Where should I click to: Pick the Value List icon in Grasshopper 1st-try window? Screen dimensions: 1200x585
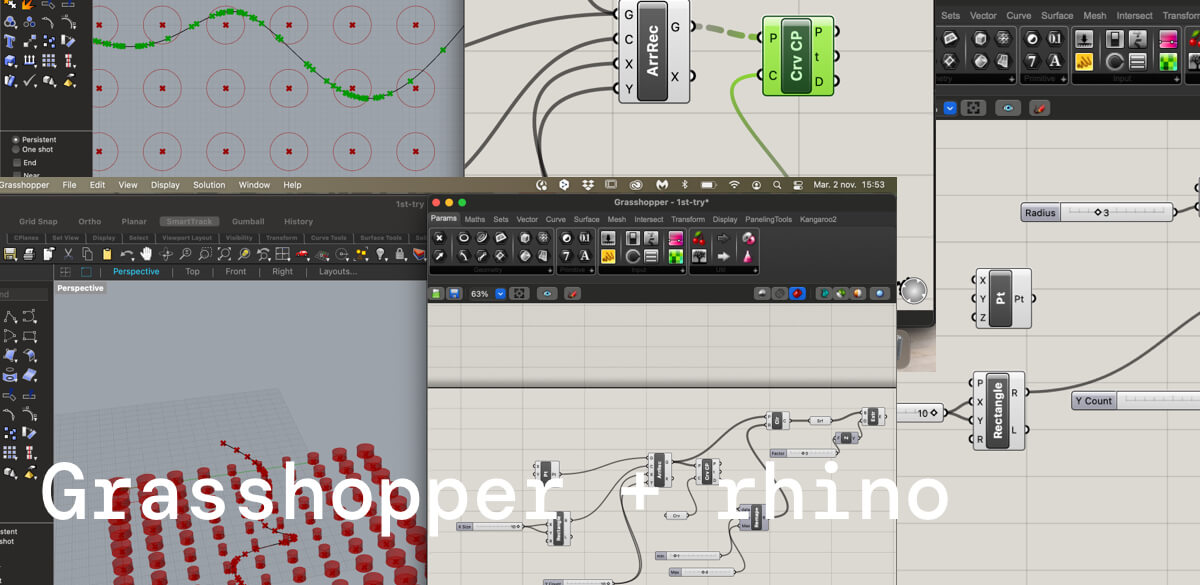point(650,256)
